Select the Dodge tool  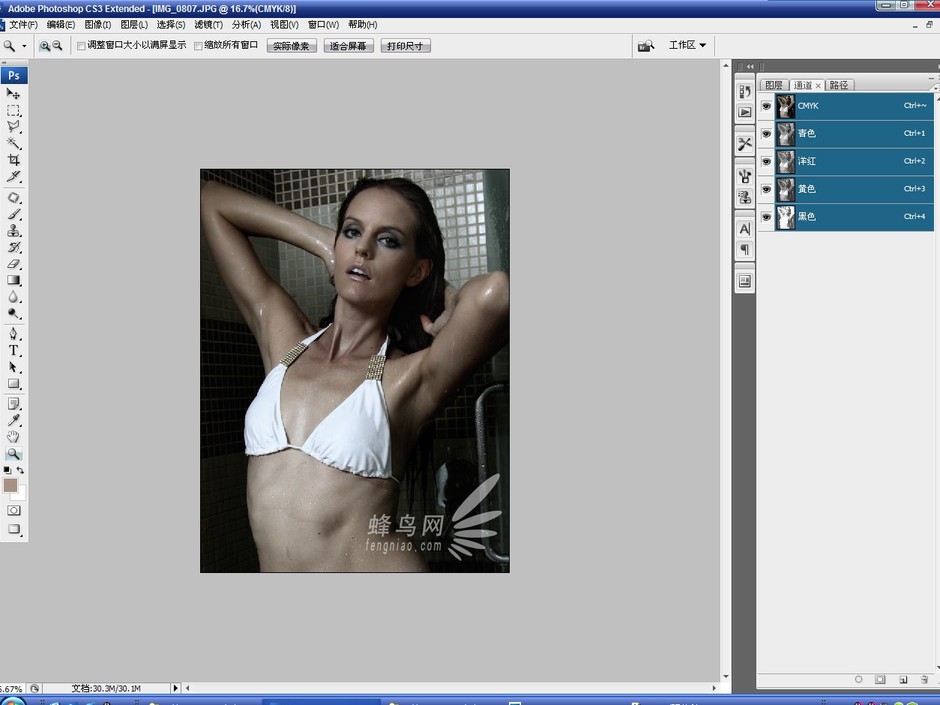tap(13, 313)
